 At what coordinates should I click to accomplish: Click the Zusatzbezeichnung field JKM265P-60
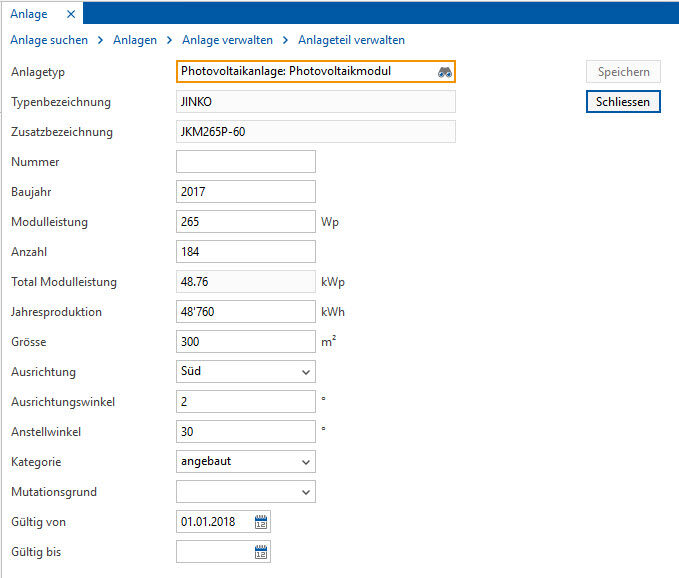(x=316, y=132)
